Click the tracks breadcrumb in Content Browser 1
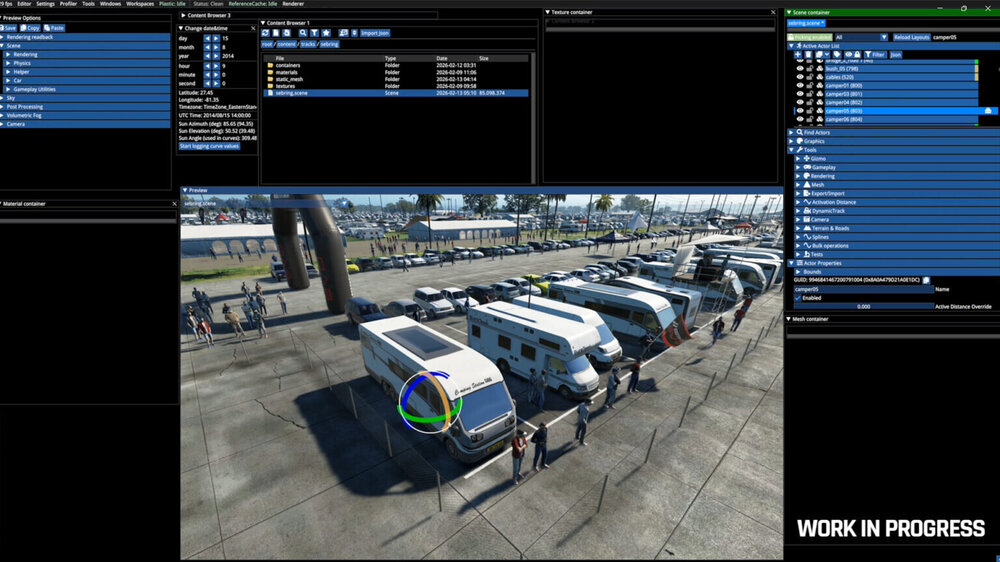 point(308,44)
